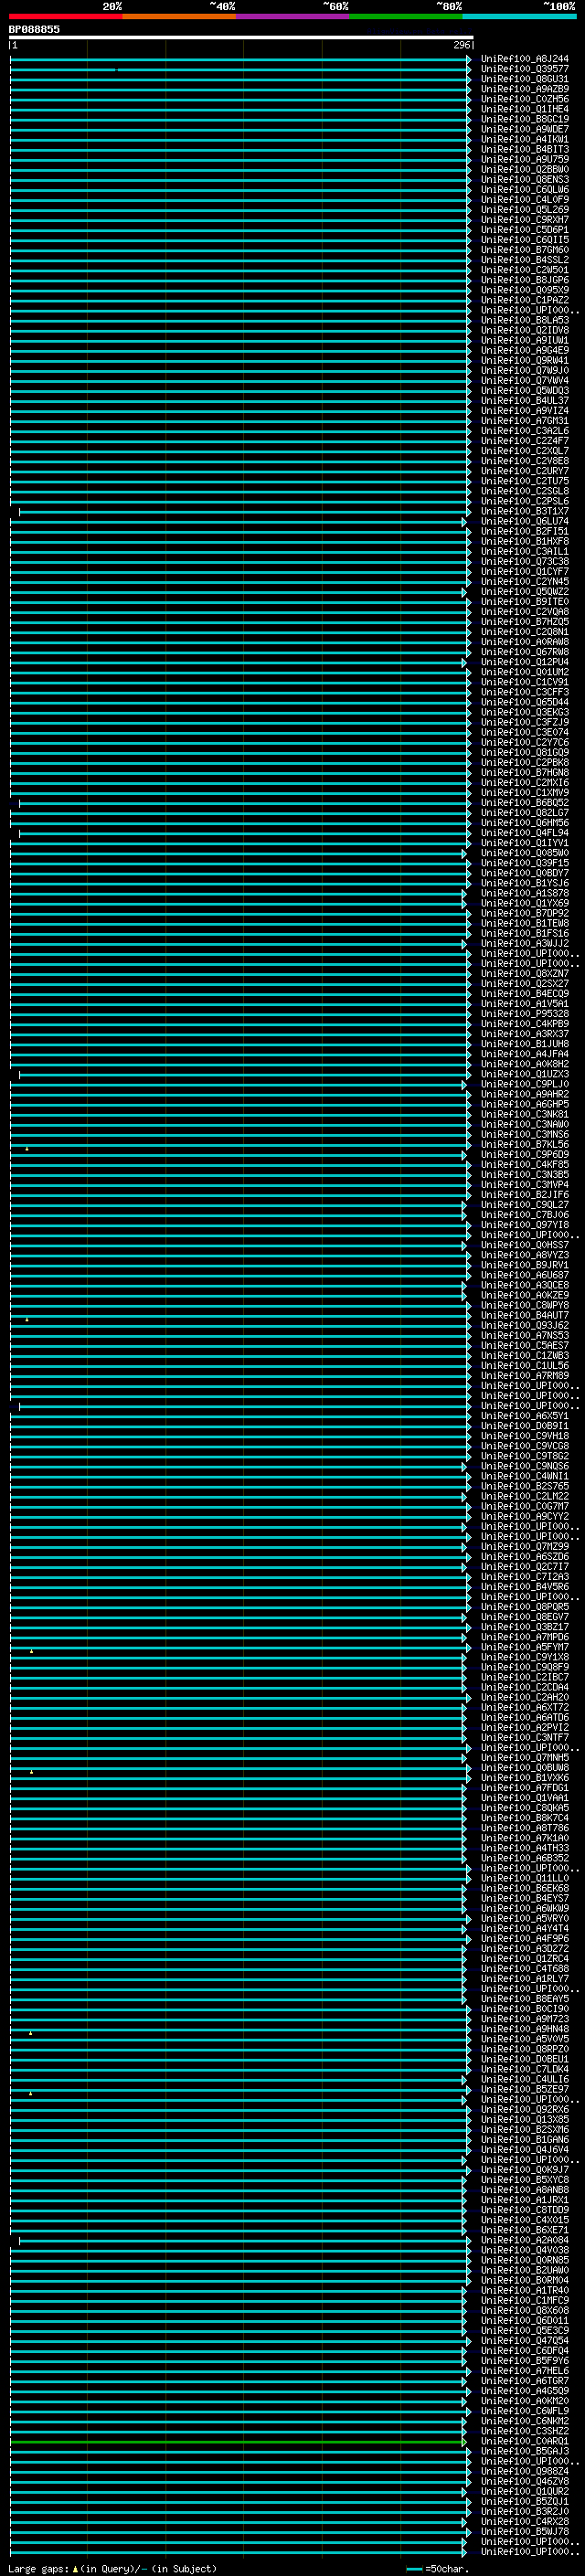Click the =50char. scale legend
This screenshot has height=2576, width=585.
[436, 2568]
